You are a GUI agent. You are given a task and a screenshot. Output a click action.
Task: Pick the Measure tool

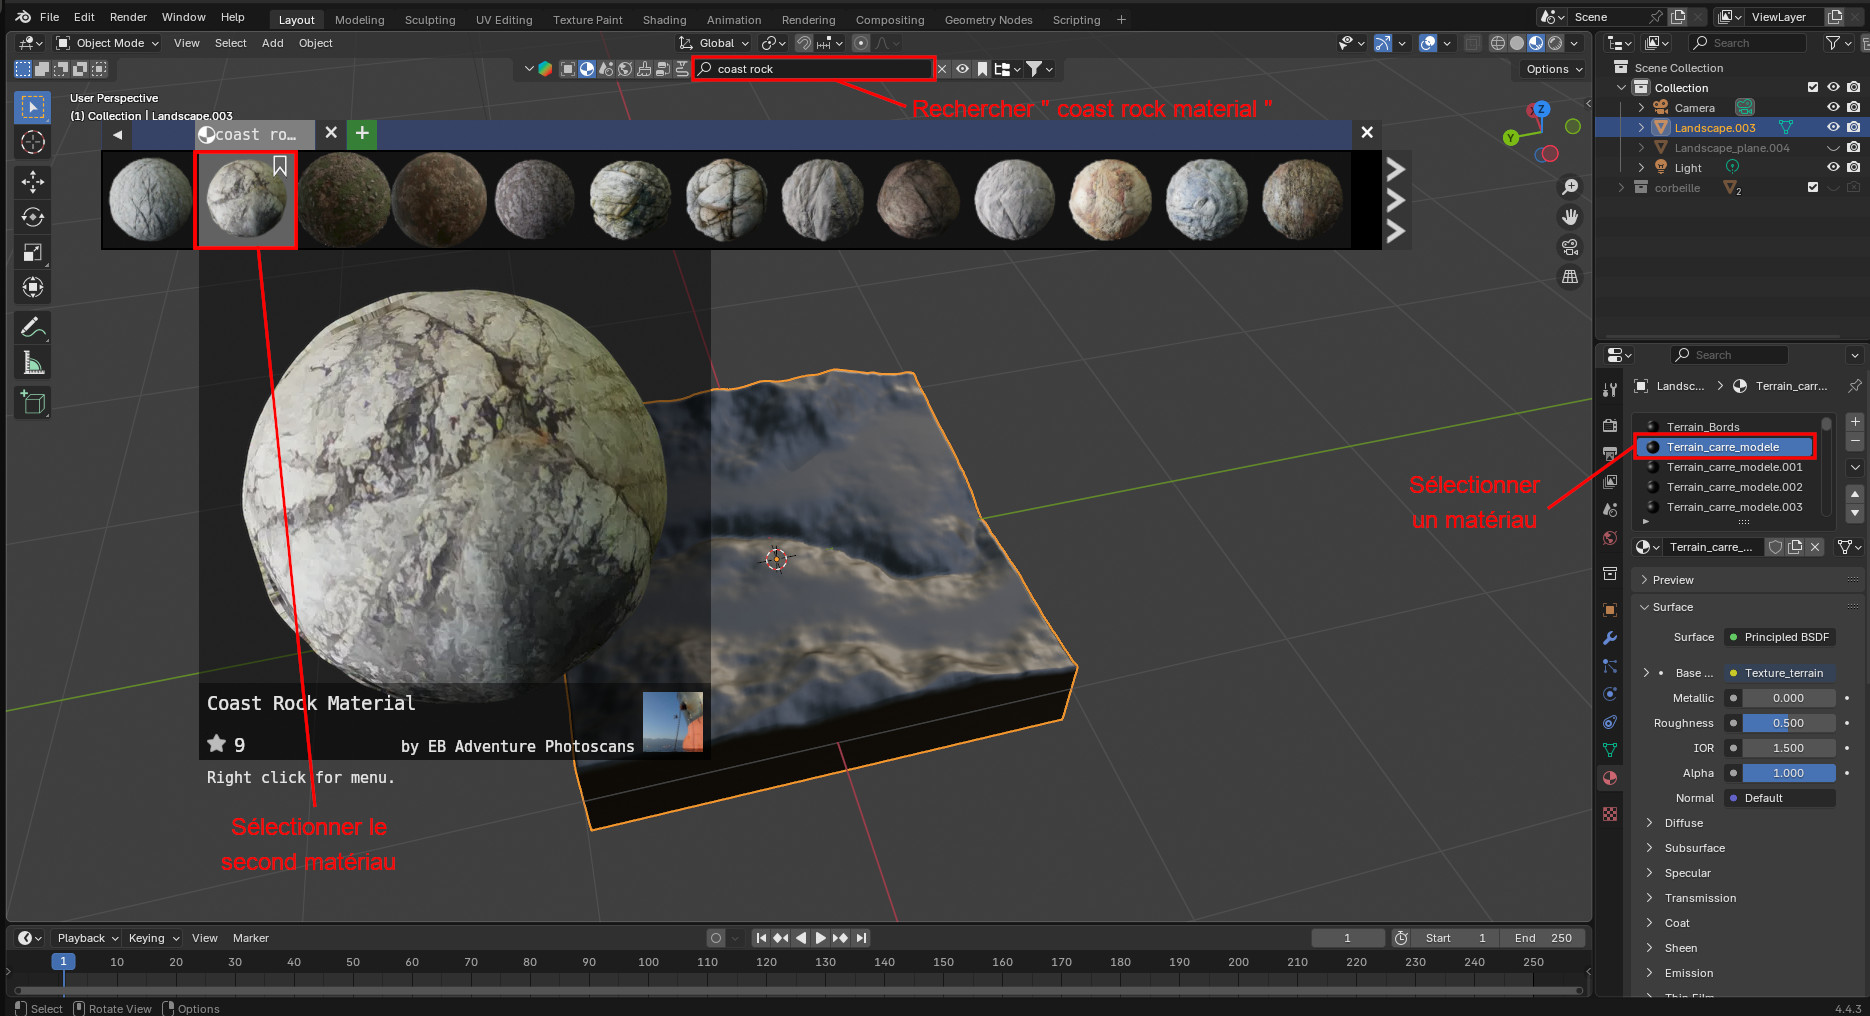point(33,363)
